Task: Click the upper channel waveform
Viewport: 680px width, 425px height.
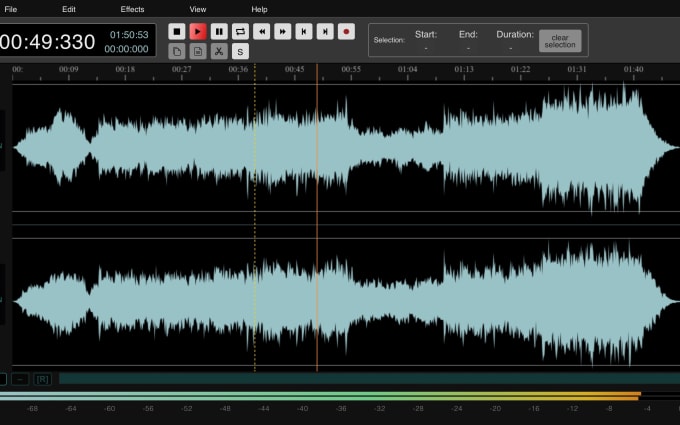Action: [346, 148]
